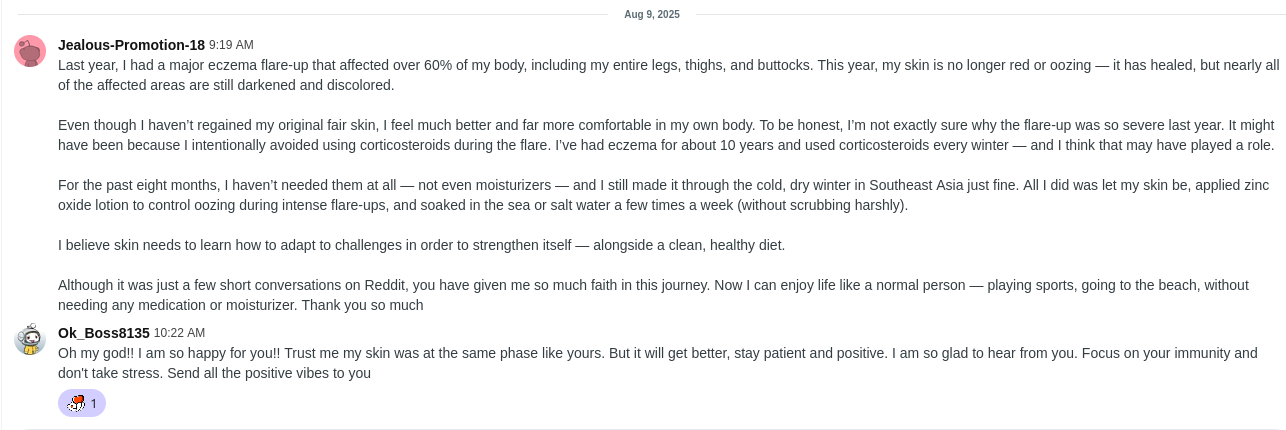Click Jealous-Promotion-18's pink avatar icon
The width and height of the screenshot is (1286, 430).
coord(30,51)
